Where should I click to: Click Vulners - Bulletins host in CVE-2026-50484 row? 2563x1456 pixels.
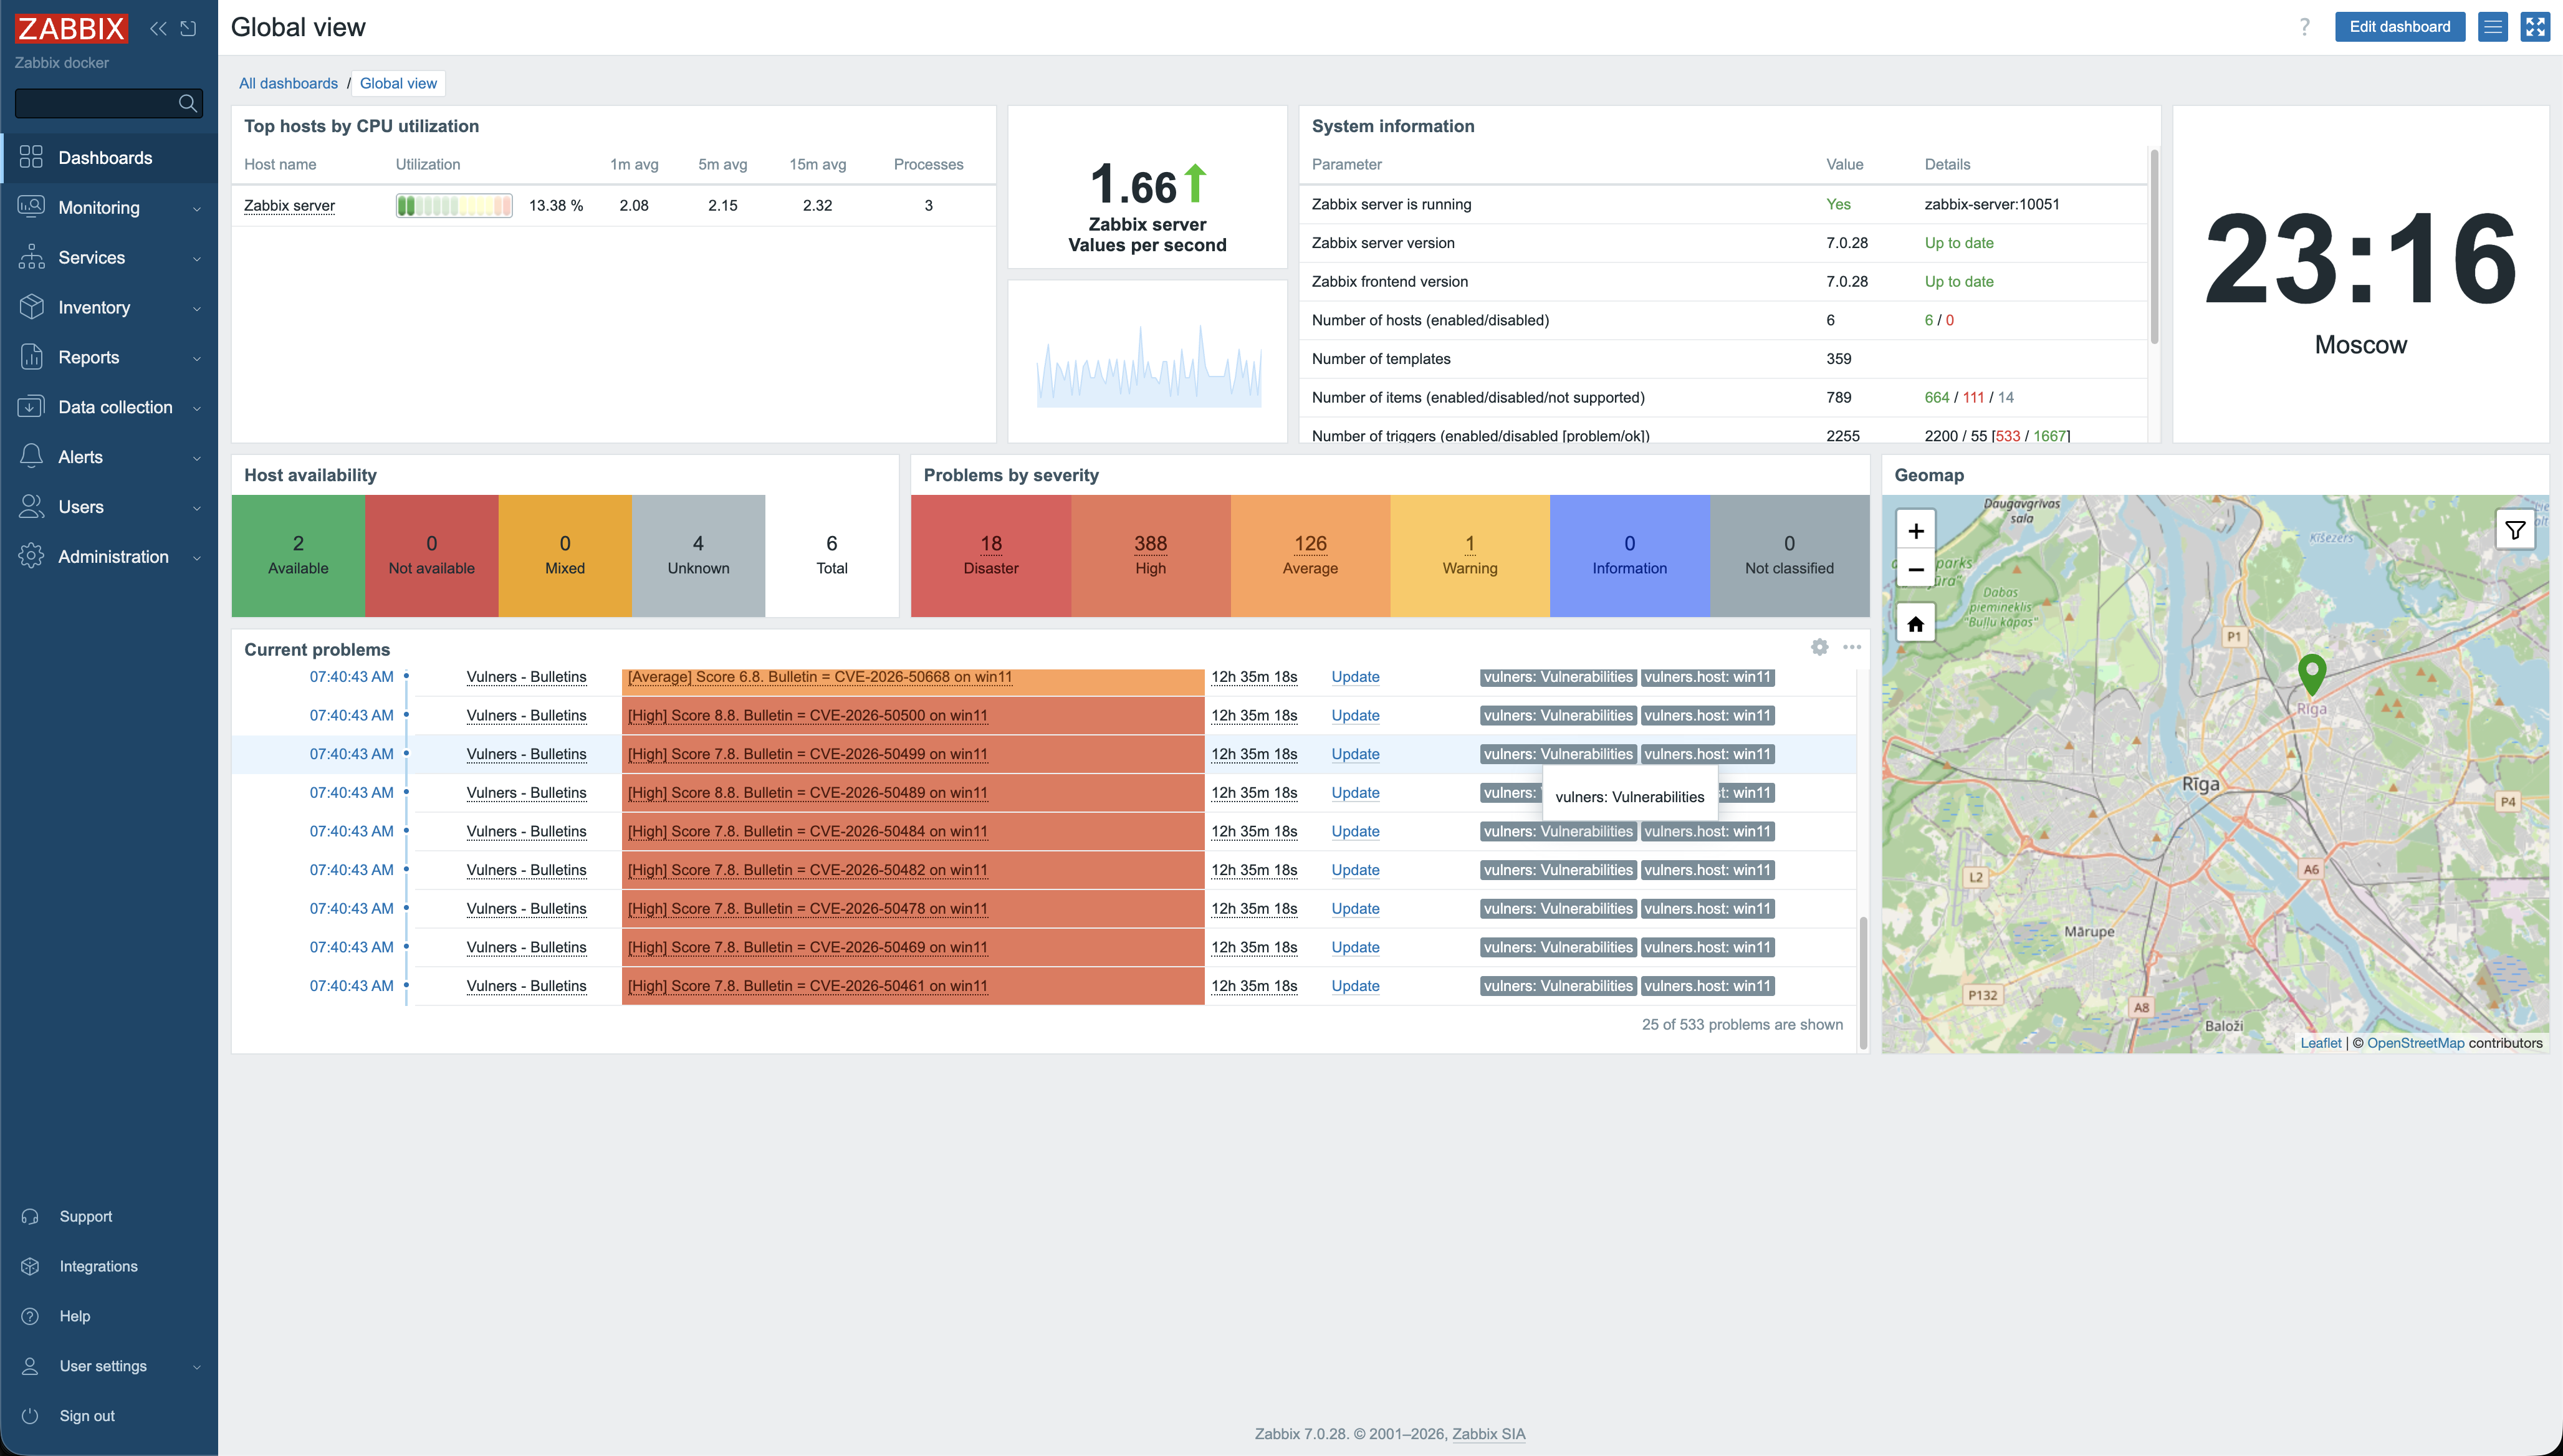[x=526, y=832]
